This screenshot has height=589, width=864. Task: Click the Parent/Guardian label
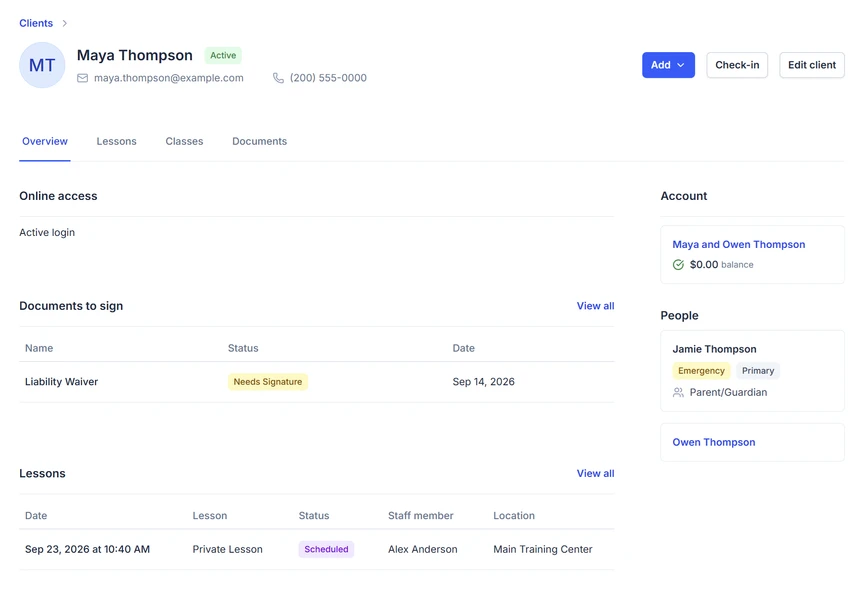728,392
